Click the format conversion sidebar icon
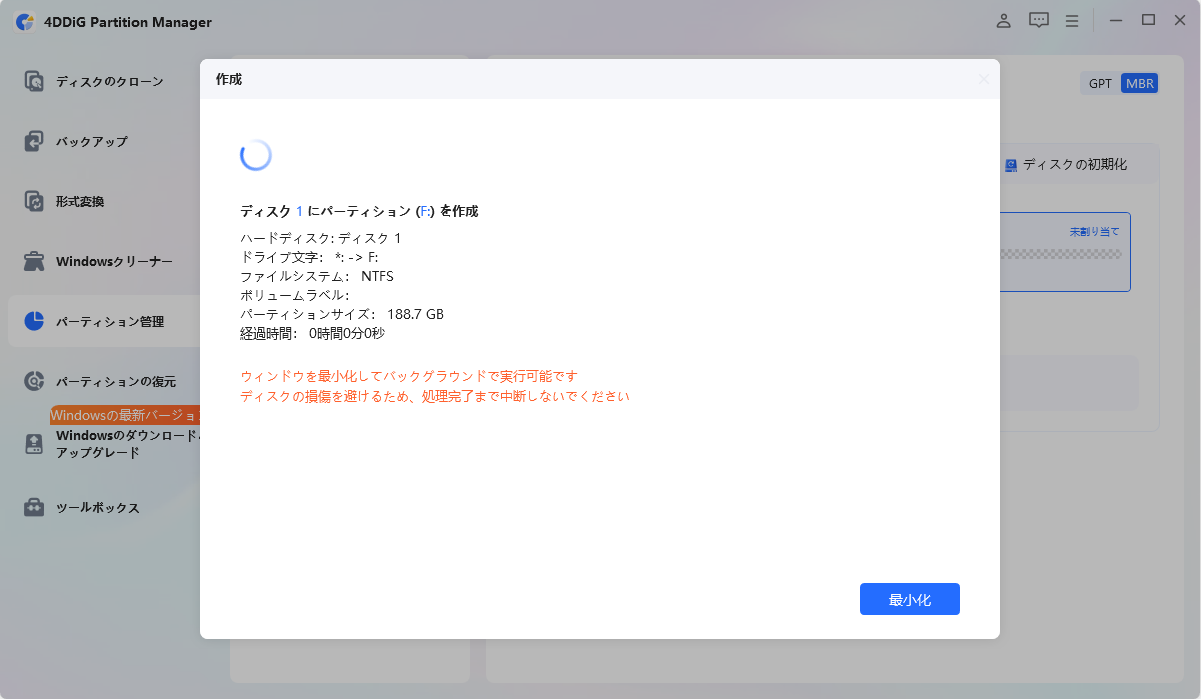Screen dimensions: 1201x699 pyautogui.click(x=35, y=201)
